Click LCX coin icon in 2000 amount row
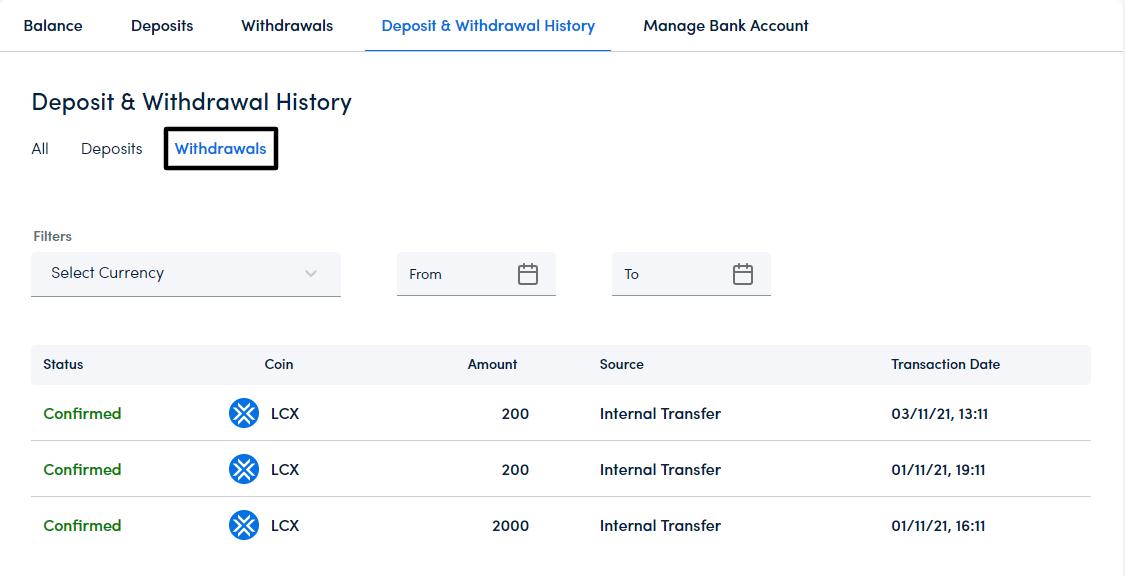 click(244, 525)
